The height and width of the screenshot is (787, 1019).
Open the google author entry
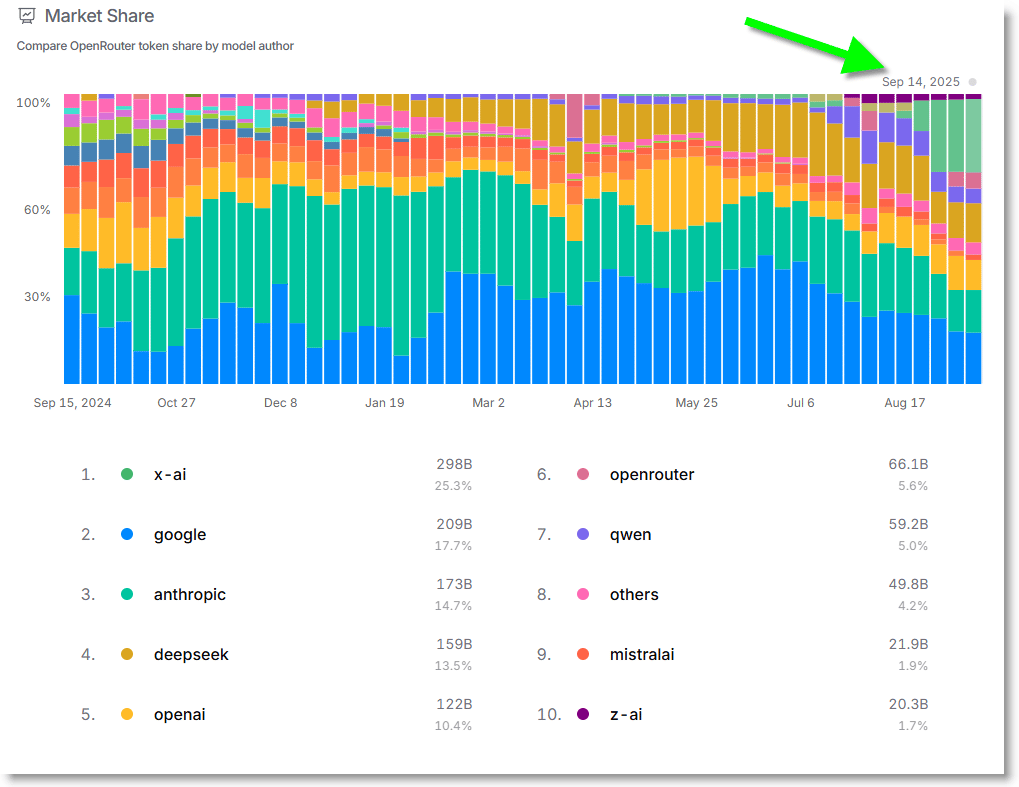tap(180, 535)
